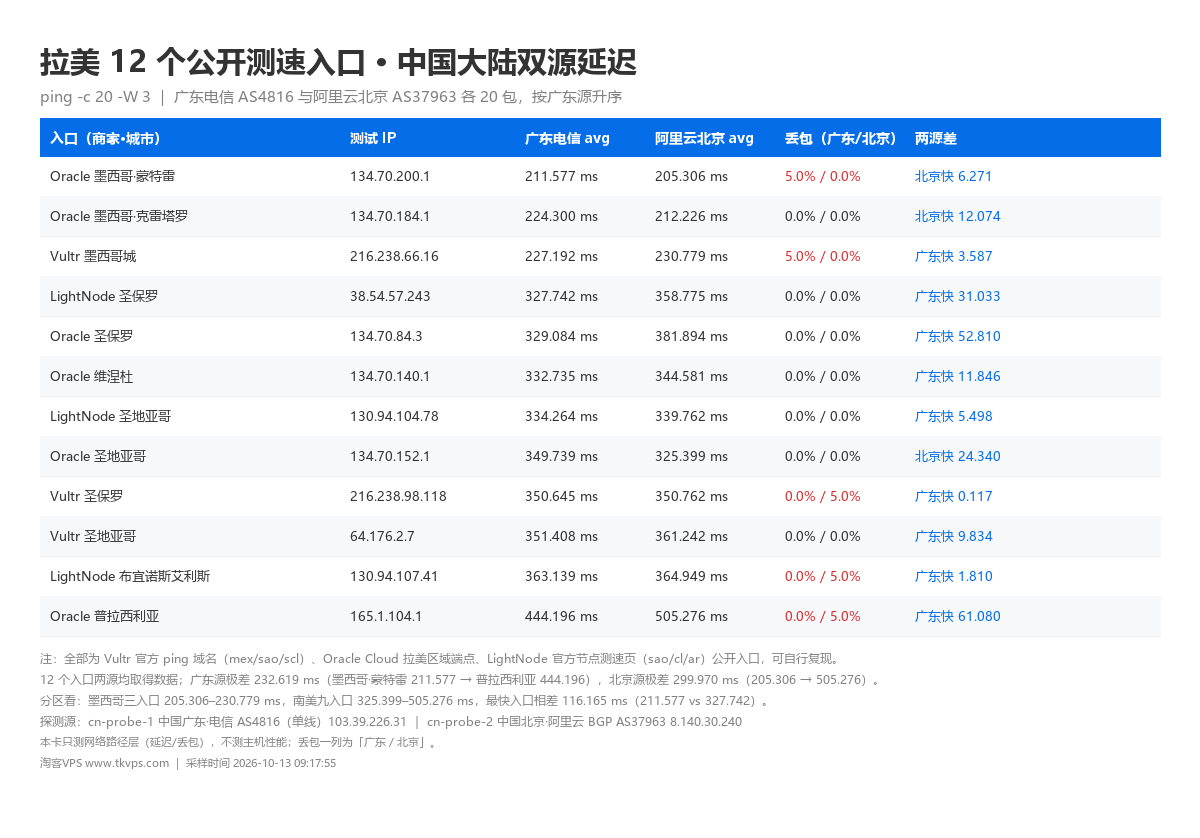The height and width of the screenshot is (838, 1200).
Task: Select the LightNode 圣保罗 row name
Action: click(104, 296)
